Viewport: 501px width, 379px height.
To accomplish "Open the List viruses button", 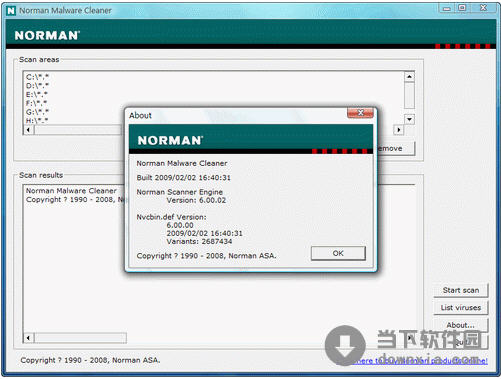I will click(461, 308).
